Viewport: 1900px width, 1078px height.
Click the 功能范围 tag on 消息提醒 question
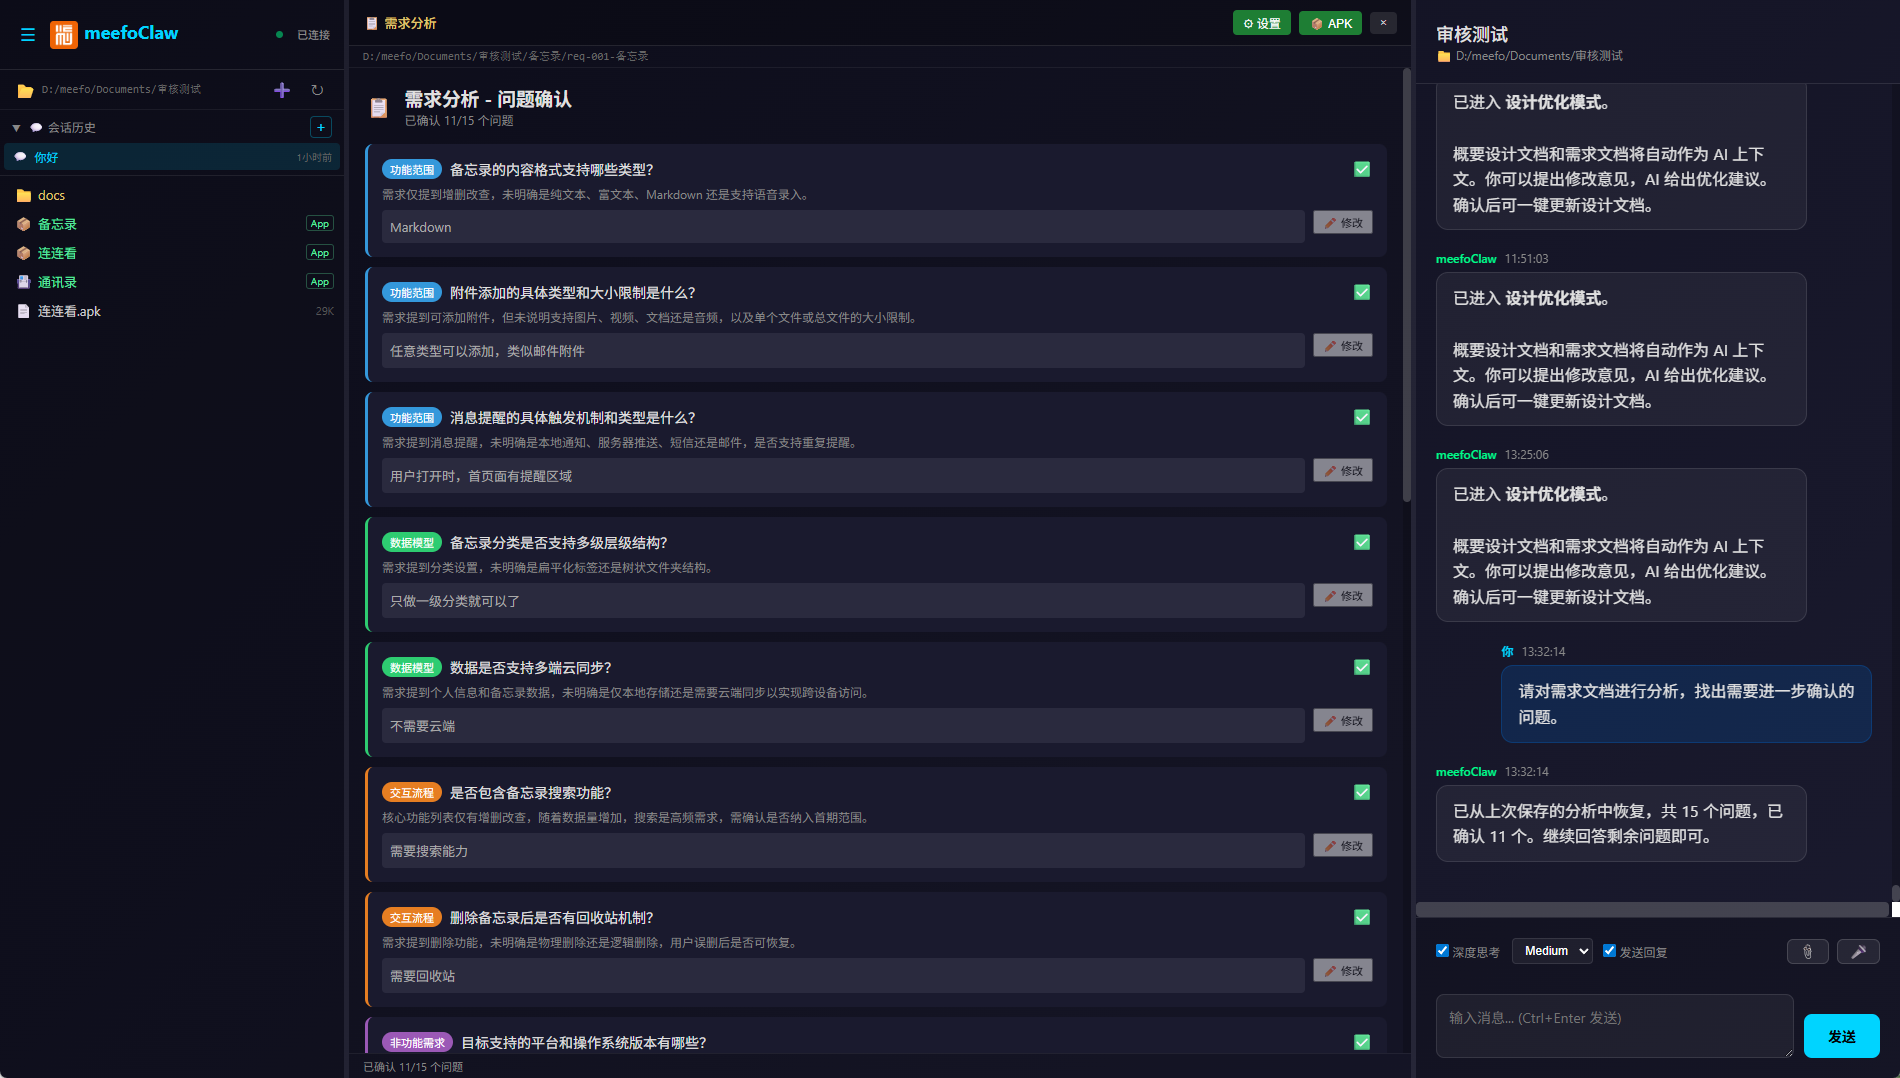[412, 418]
